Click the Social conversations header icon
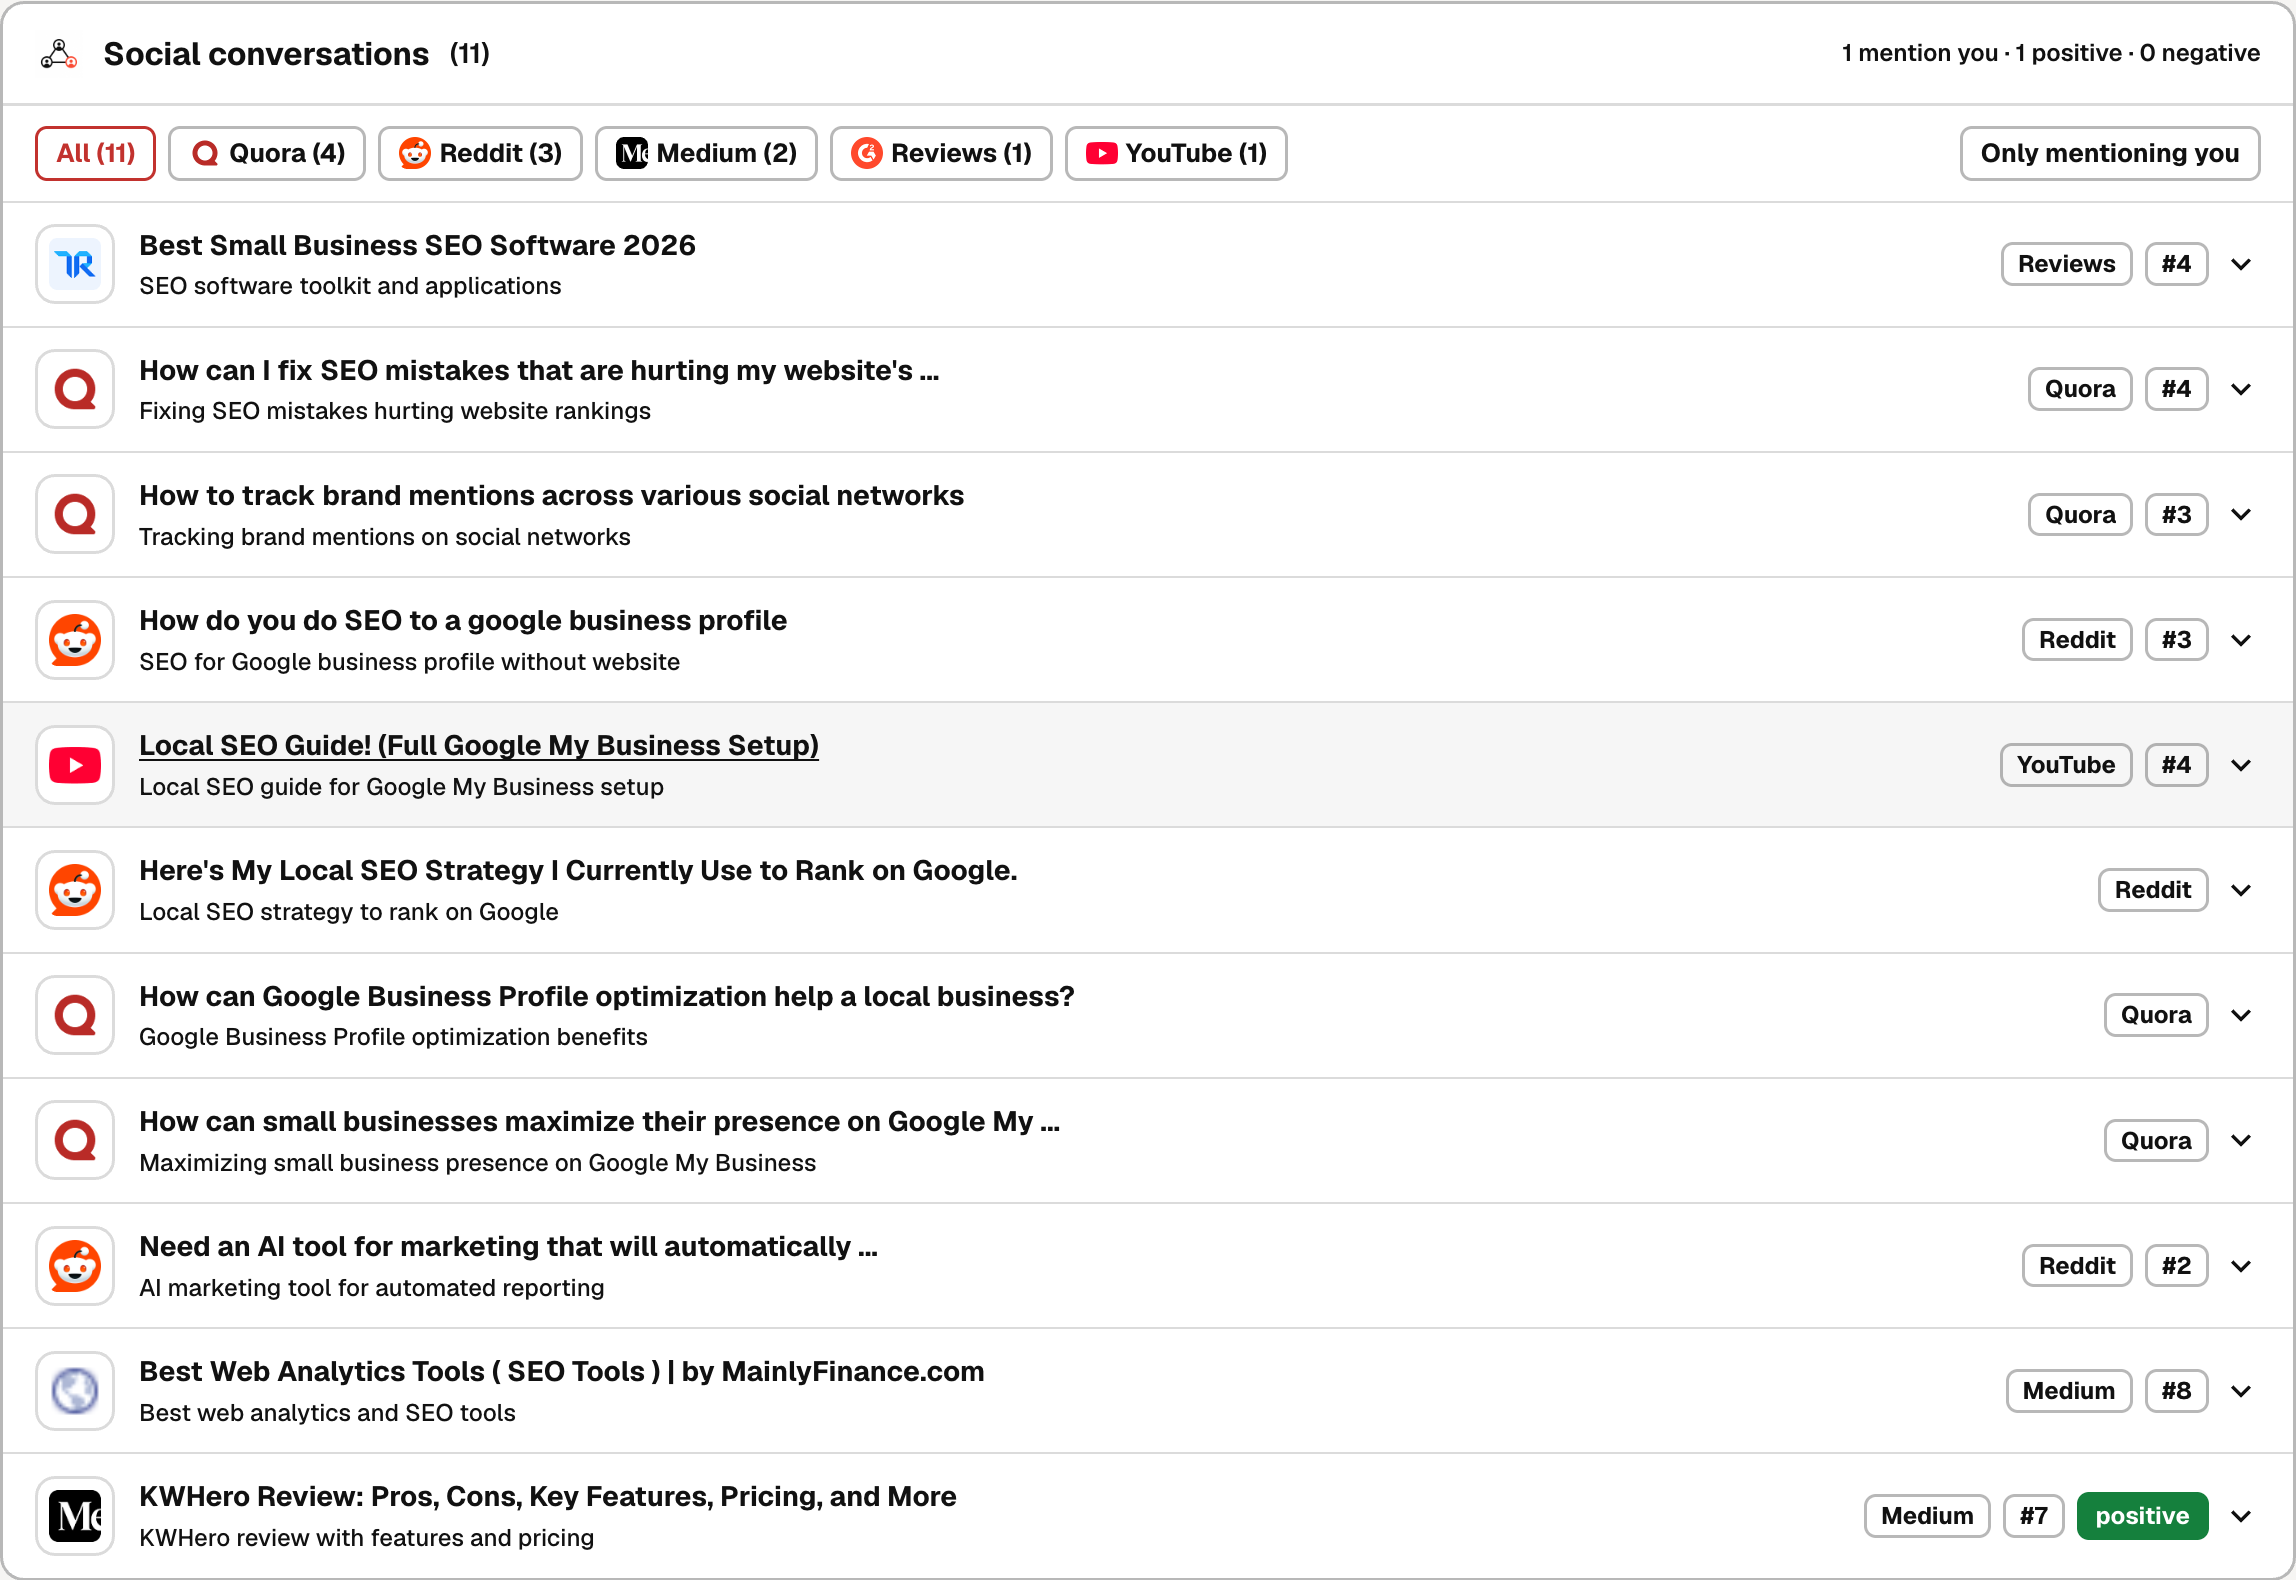Viewport: 2296px width, 1580px height. click(x=59, y=54)
